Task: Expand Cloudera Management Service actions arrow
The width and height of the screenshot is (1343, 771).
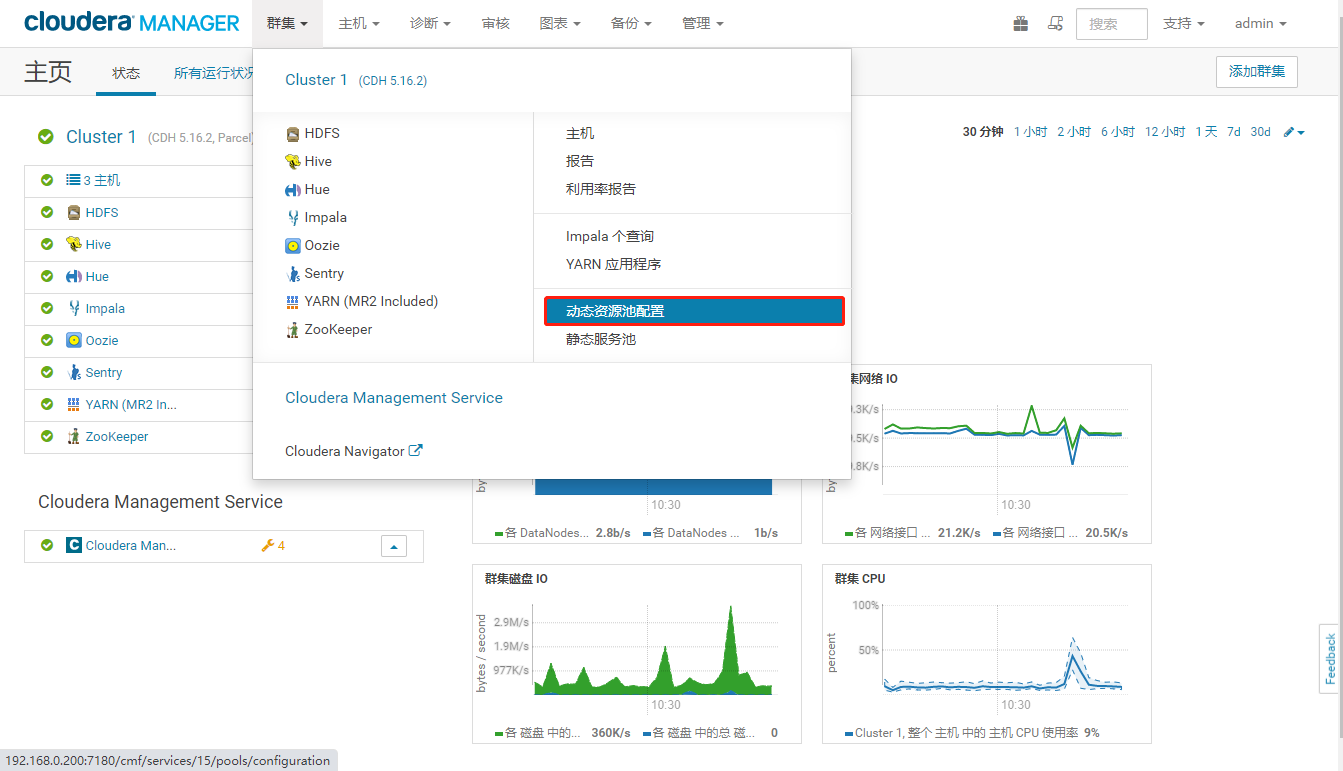Action: (x=394, y=546)
